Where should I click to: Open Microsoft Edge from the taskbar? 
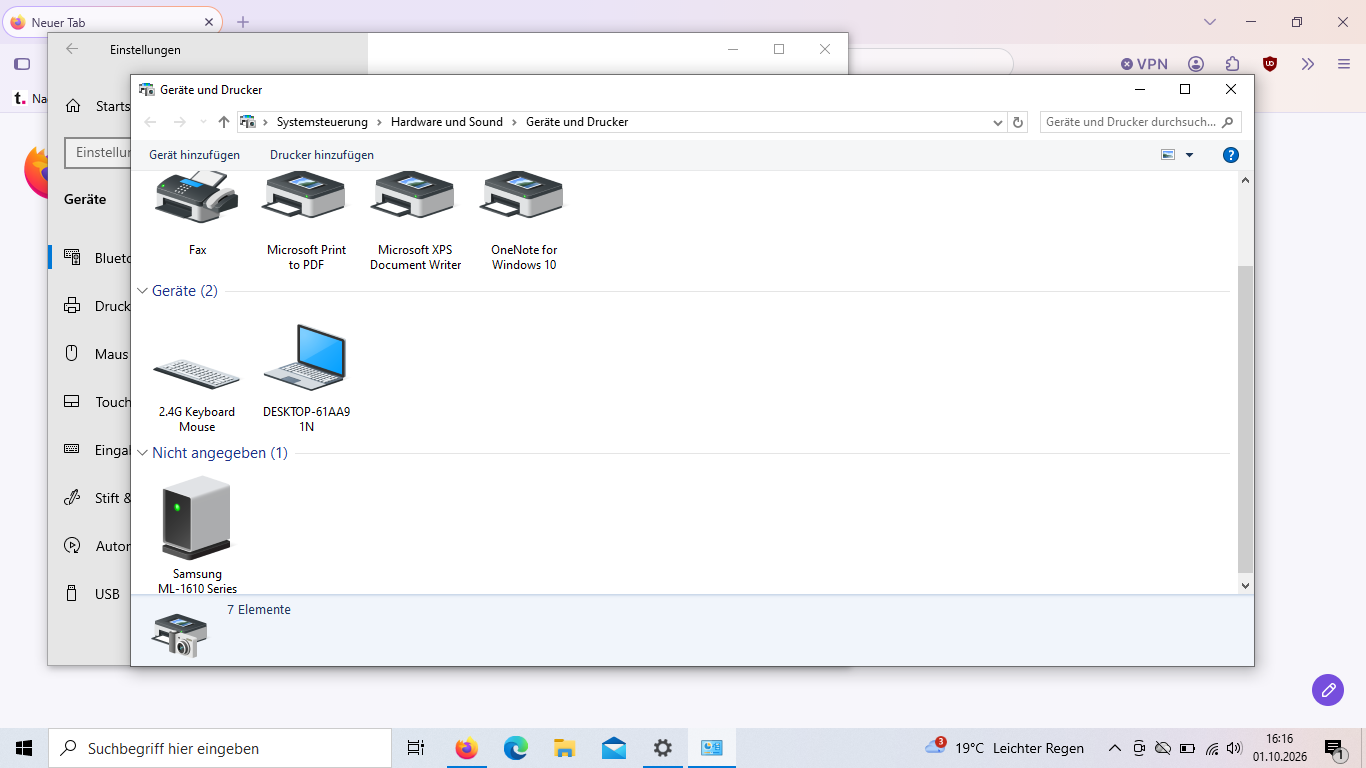[x=515, y=748]
